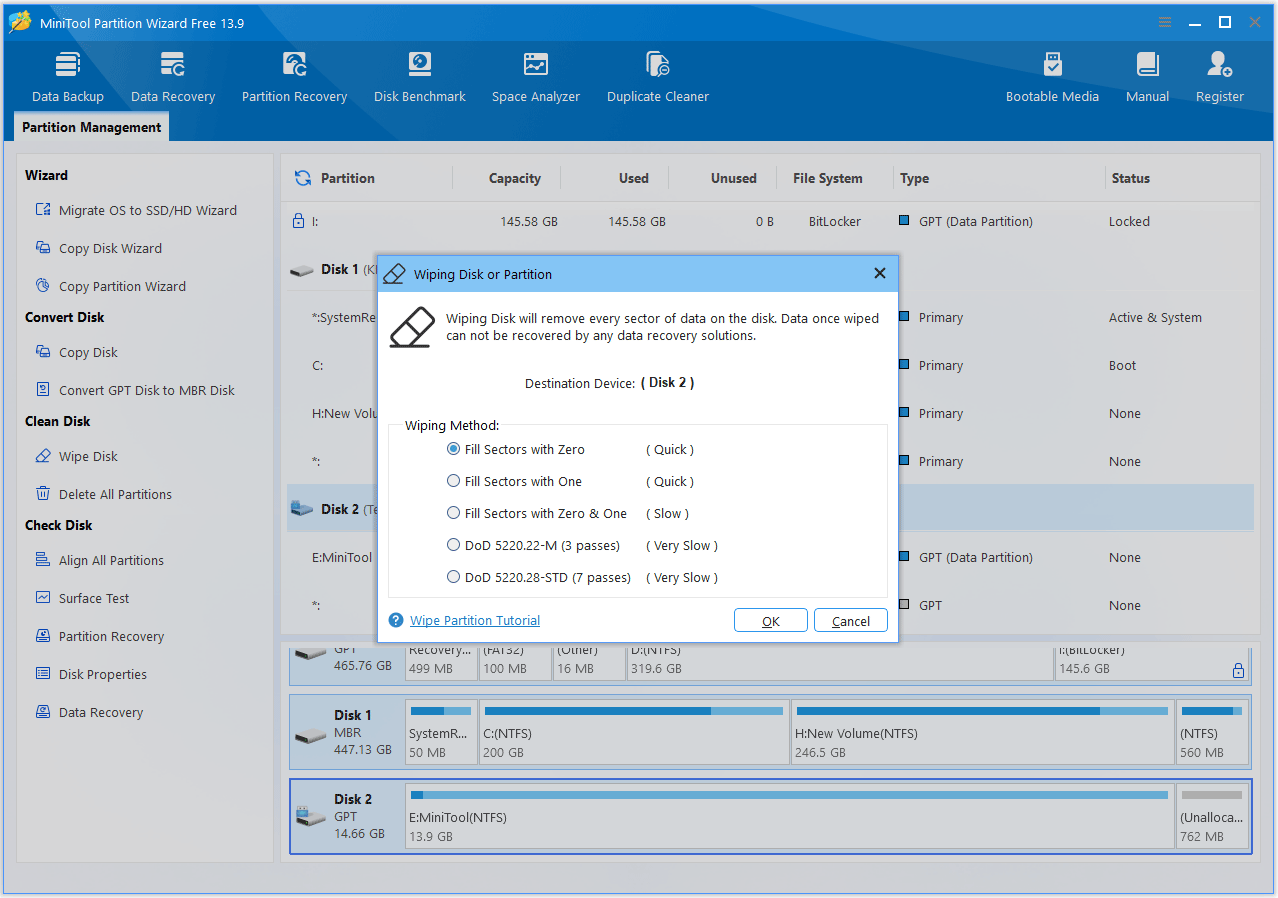Sort by the Unused column header
1278x898 pixels.
[x=734, y=178]
